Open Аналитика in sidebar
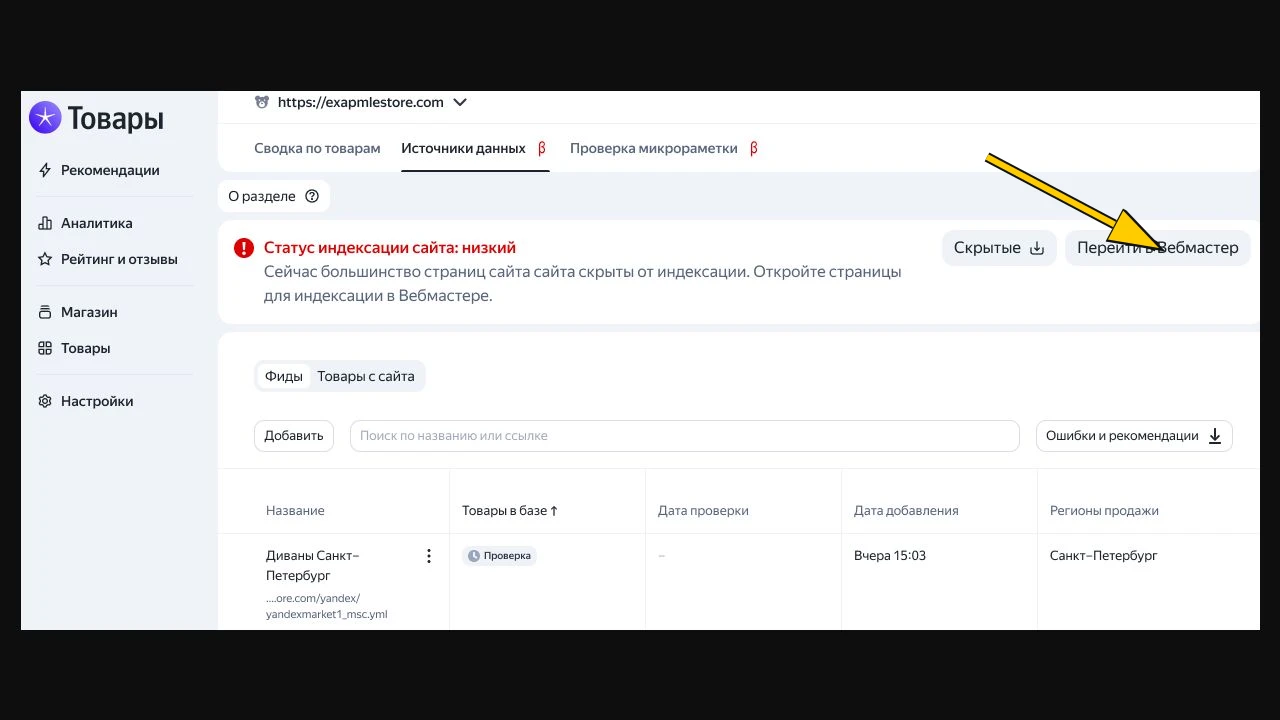The height and width of the screenshot is (720, 1280). pyautogui.click(x=97, y=223)
